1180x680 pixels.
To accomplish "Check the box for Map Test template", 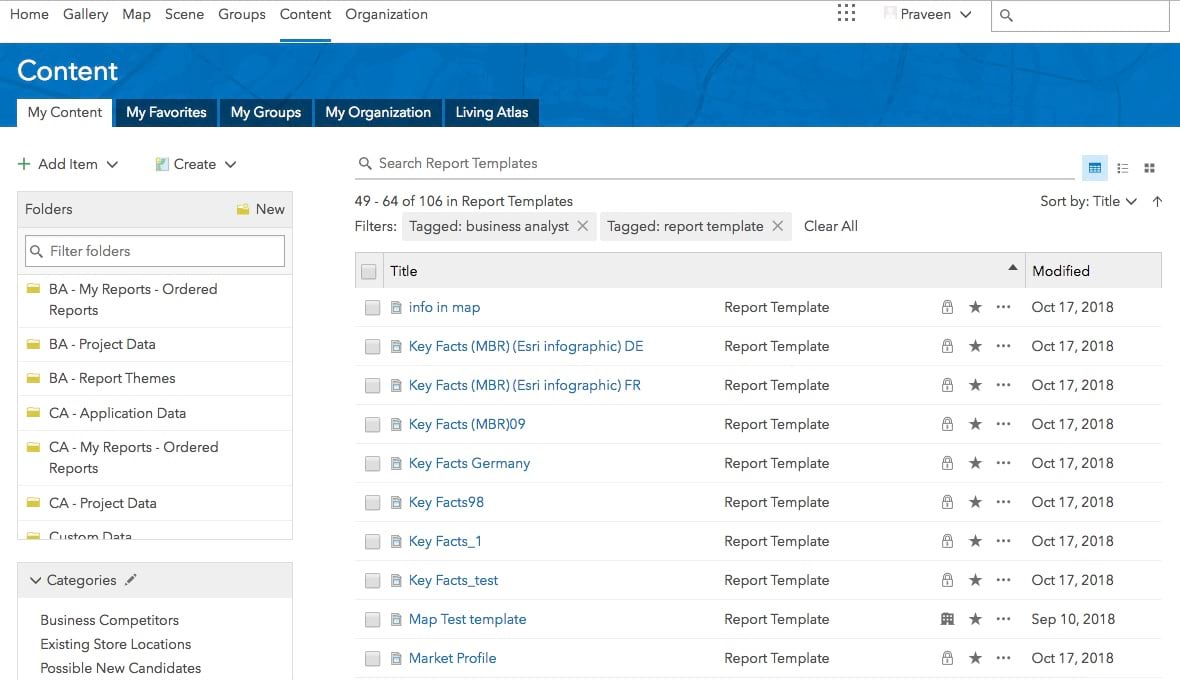I will pos(373,620).
